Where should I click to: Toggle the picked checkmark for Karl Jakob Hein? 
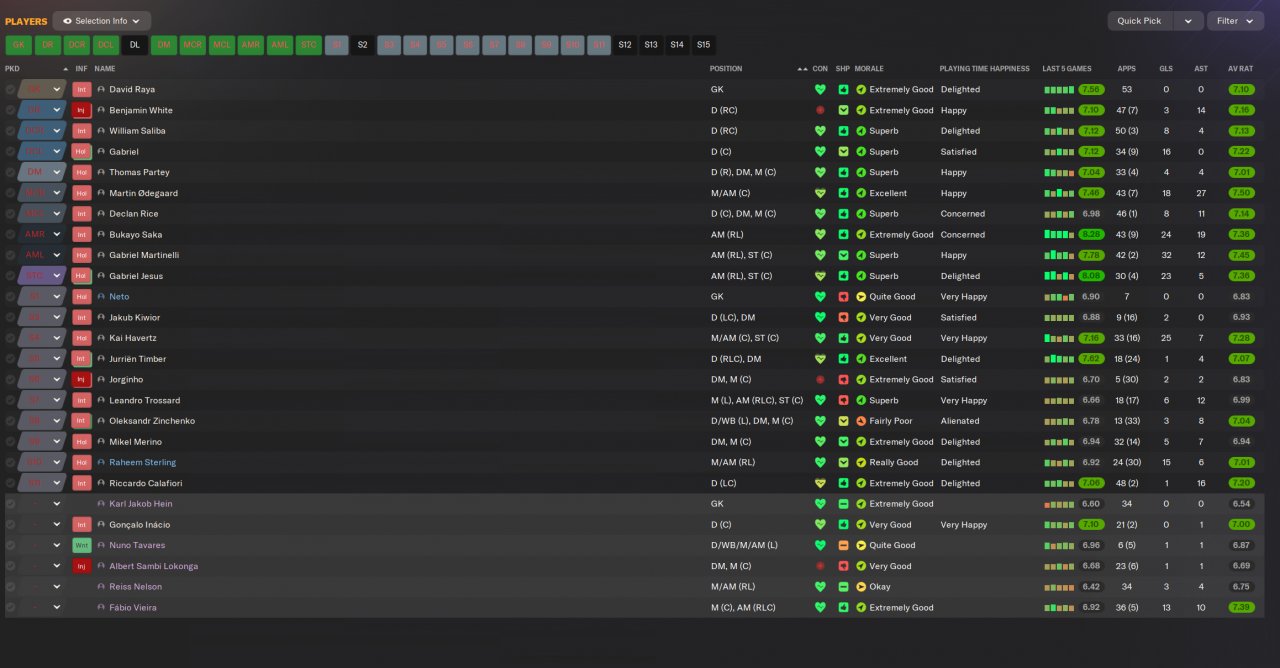(x=10, y=503)
